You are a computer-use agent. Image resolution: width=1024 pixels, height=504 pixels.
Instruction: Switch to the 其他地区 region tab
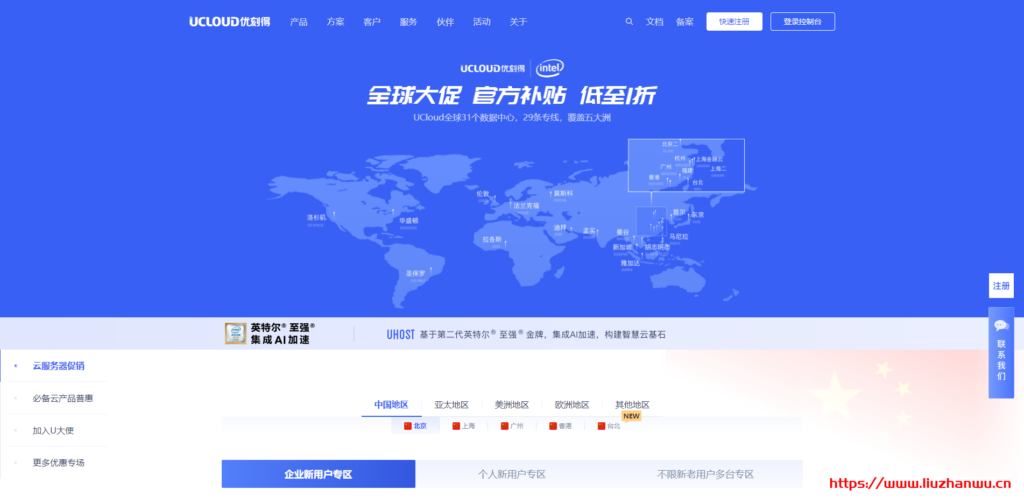pos(632,405)
